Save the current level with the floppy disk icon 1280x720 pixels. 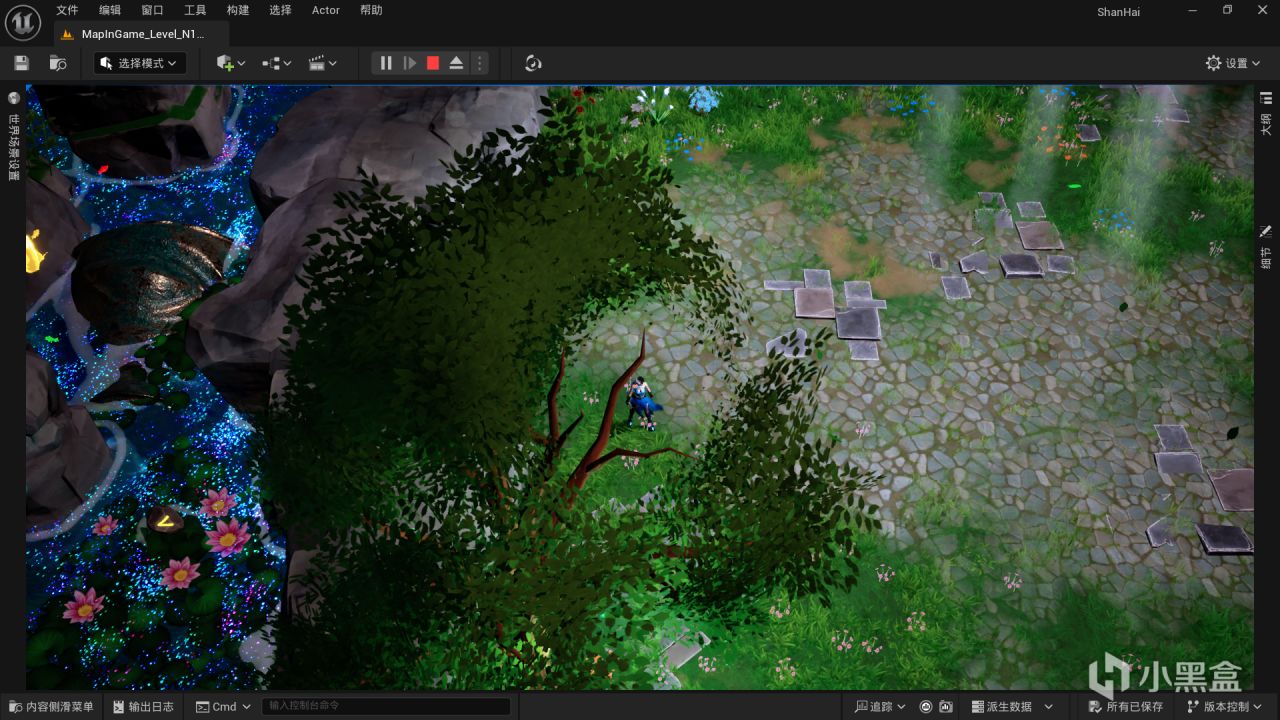coord(21,63)
